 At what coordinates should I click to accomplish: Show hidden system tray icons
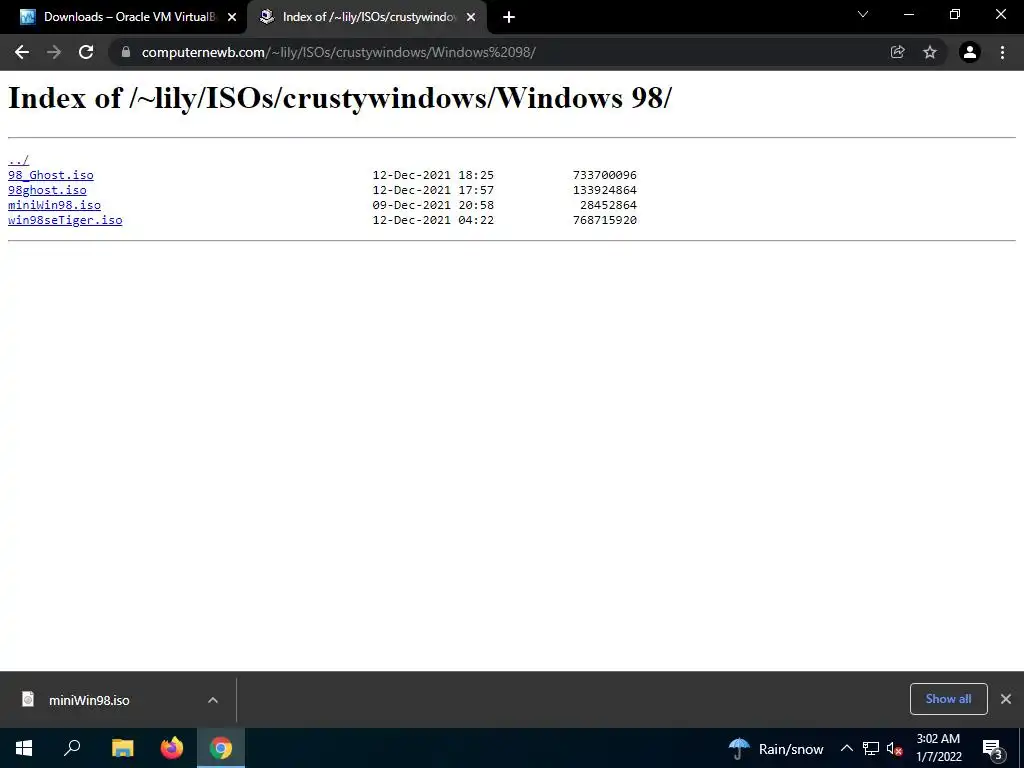tap(846, 748)
